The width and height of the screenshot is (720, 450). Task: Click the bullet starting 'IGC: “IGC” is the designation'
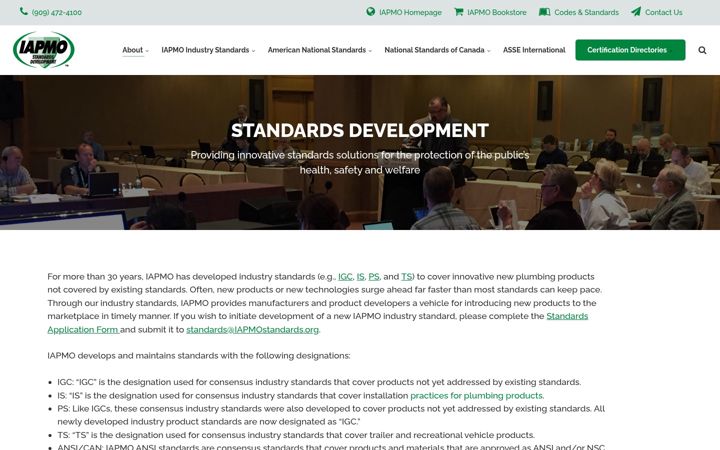(319, 382)
